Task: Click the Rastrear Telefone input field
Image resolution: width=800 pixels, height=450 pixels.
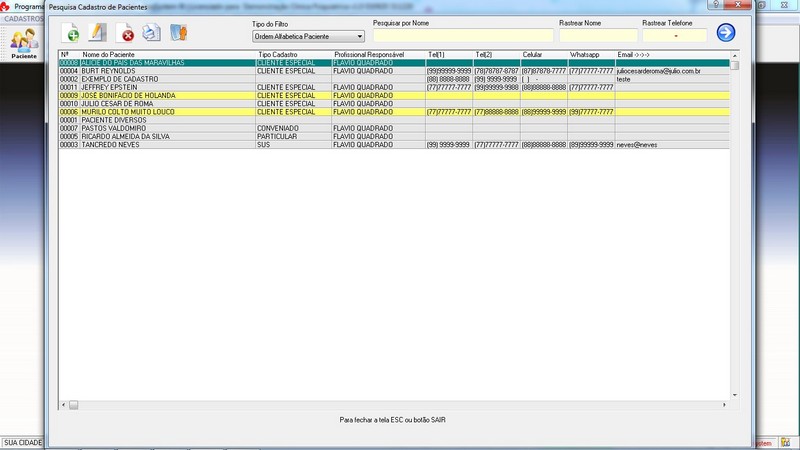Action: click(x=674, y=35)
